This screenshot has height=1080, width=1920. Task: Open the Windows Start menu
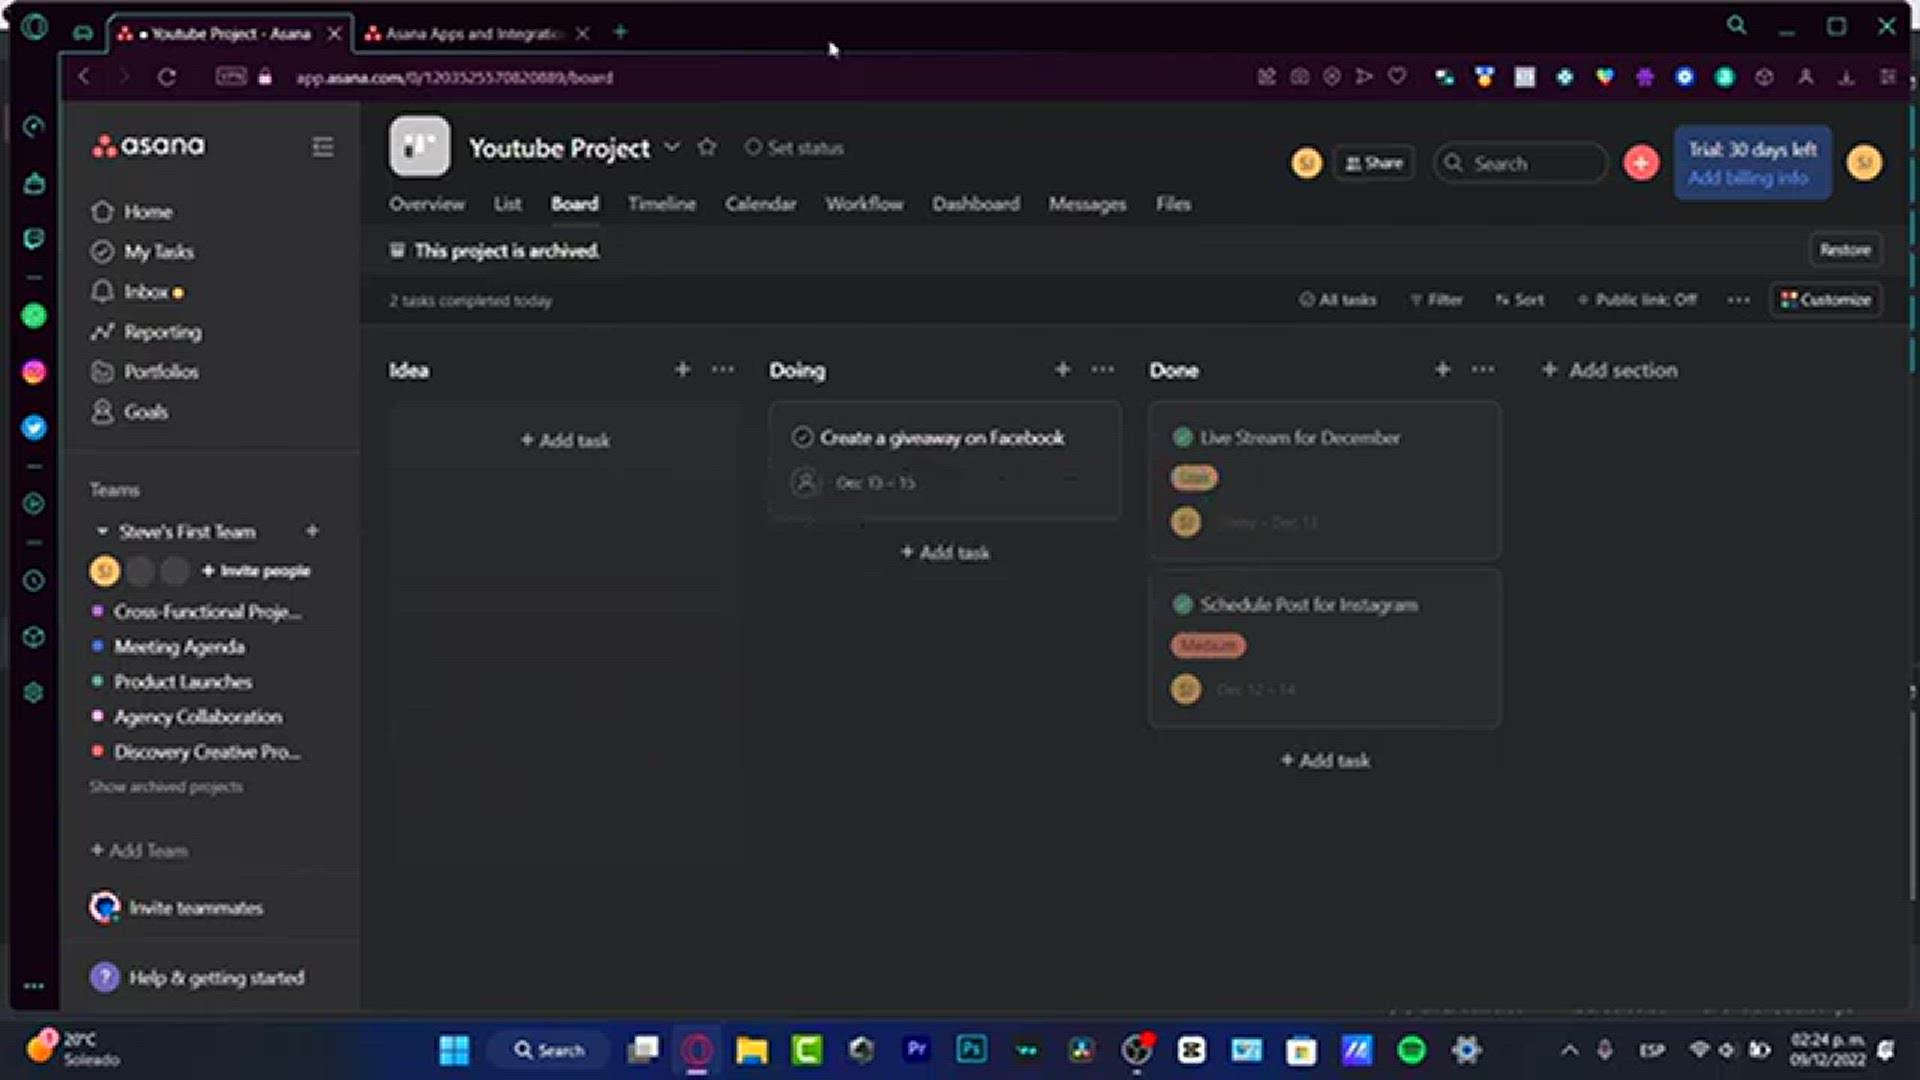pyautogui.click(x=454, y=1050)
